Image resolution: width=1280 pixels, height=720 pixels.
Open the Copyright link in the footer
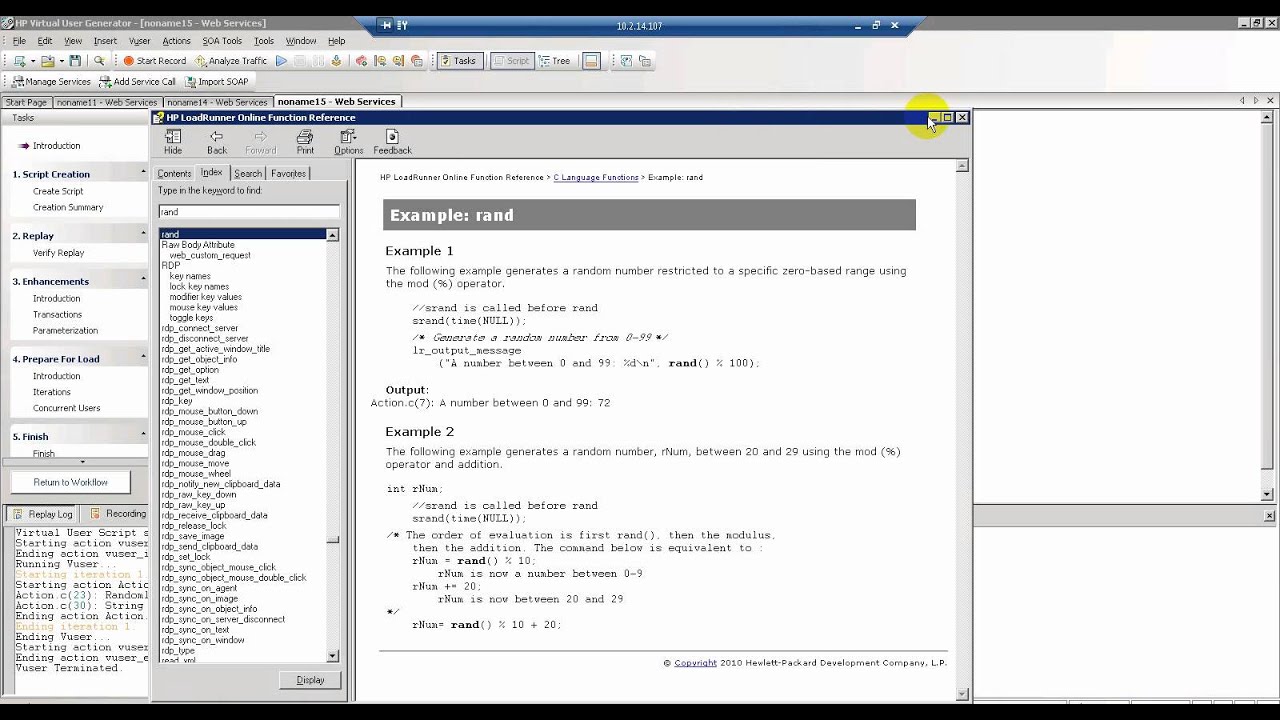(695, 662)
